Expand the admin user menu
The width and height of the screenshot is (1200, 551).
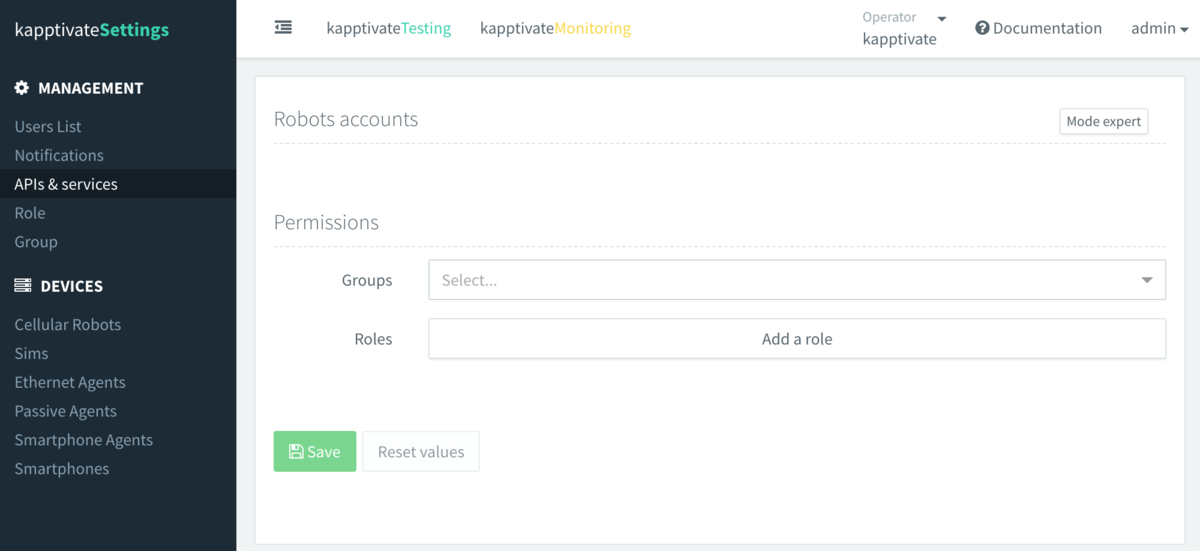1159,29
